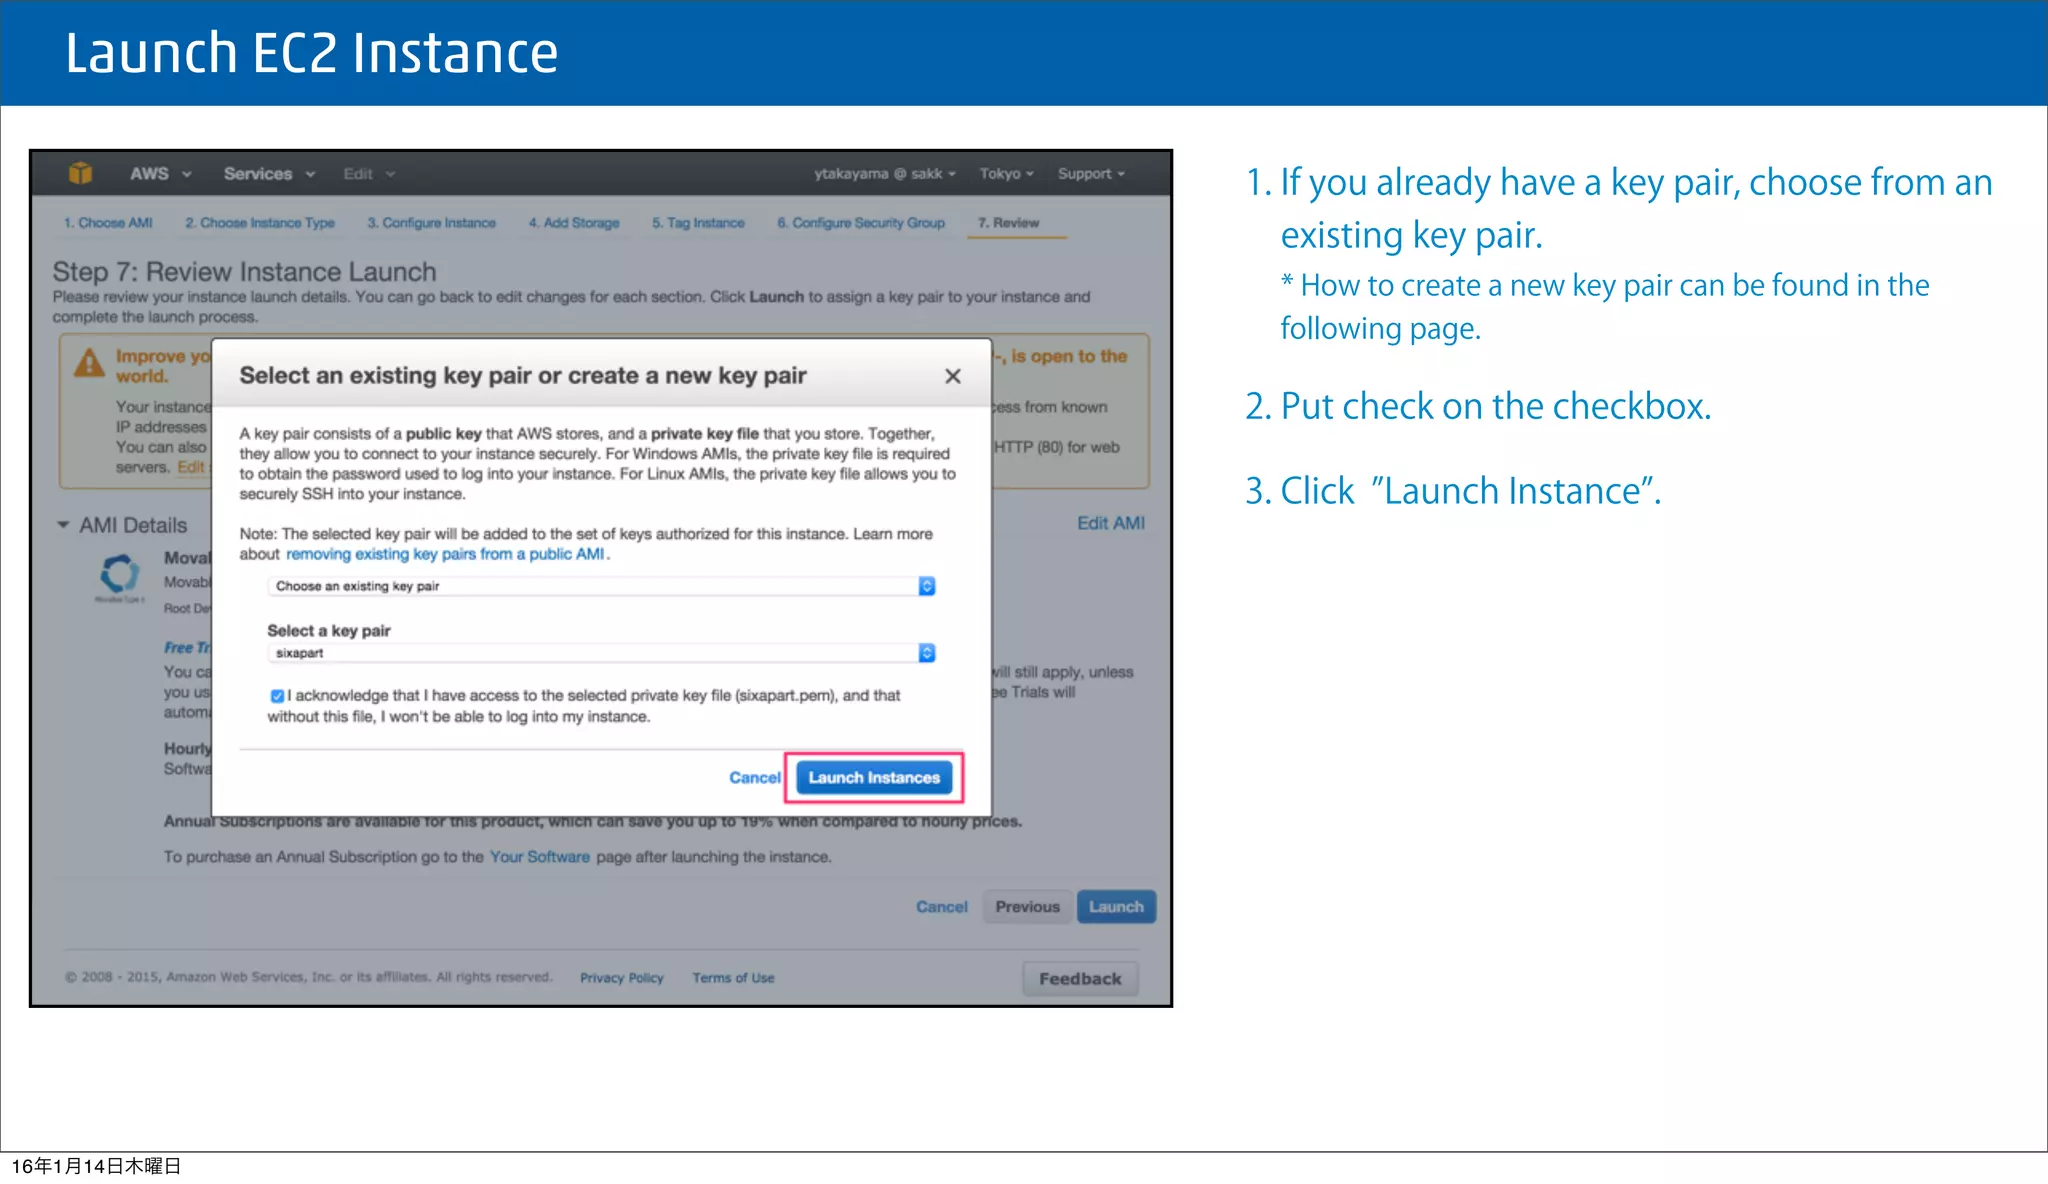Click the Launch Instances button
2048x1184 pixels.
pyautogui.click(x=874, y=778)
